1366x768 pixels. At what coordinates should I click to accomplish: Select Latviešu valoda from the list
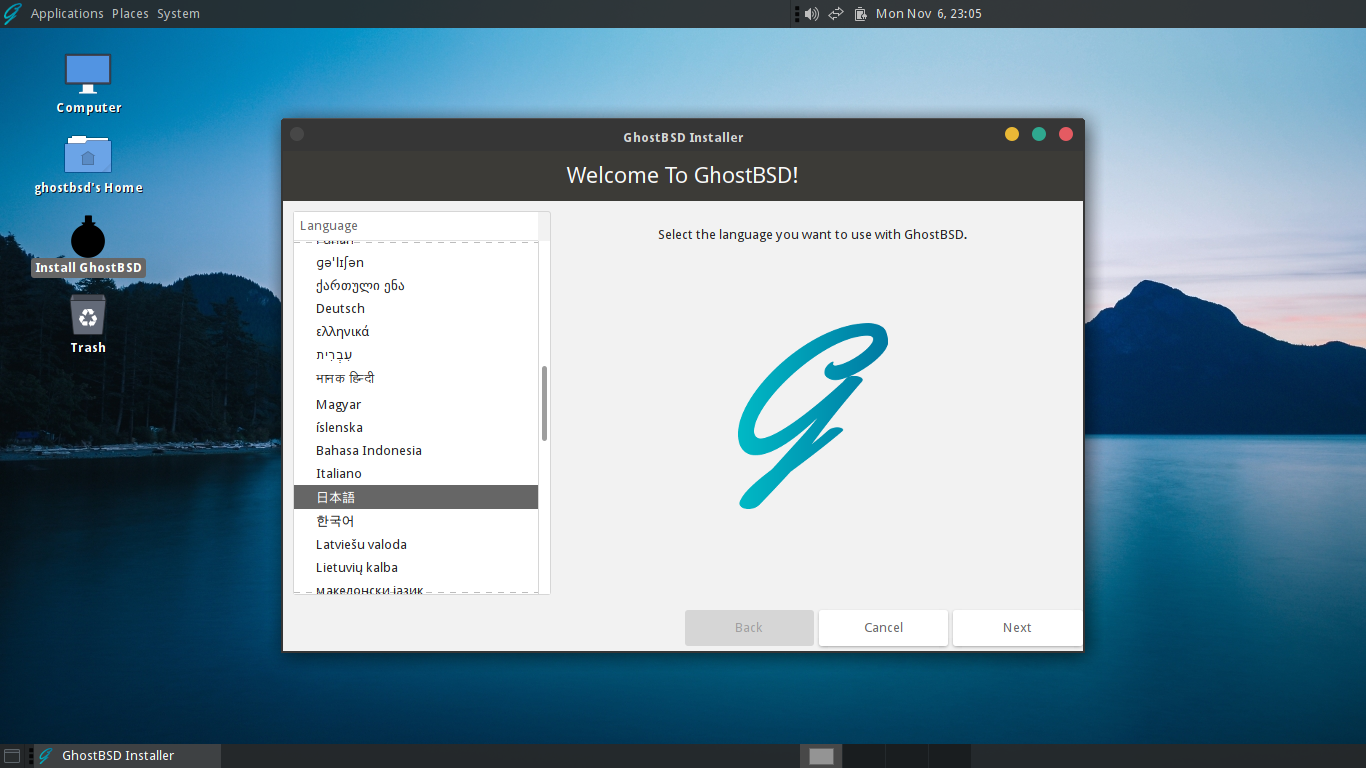click(416, 545)
